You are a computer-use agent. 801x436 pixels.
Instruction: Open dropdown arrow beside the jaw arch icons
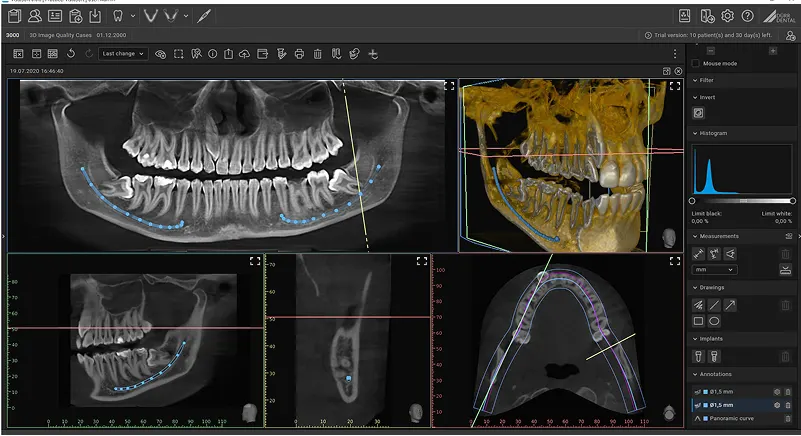point(186,16)
